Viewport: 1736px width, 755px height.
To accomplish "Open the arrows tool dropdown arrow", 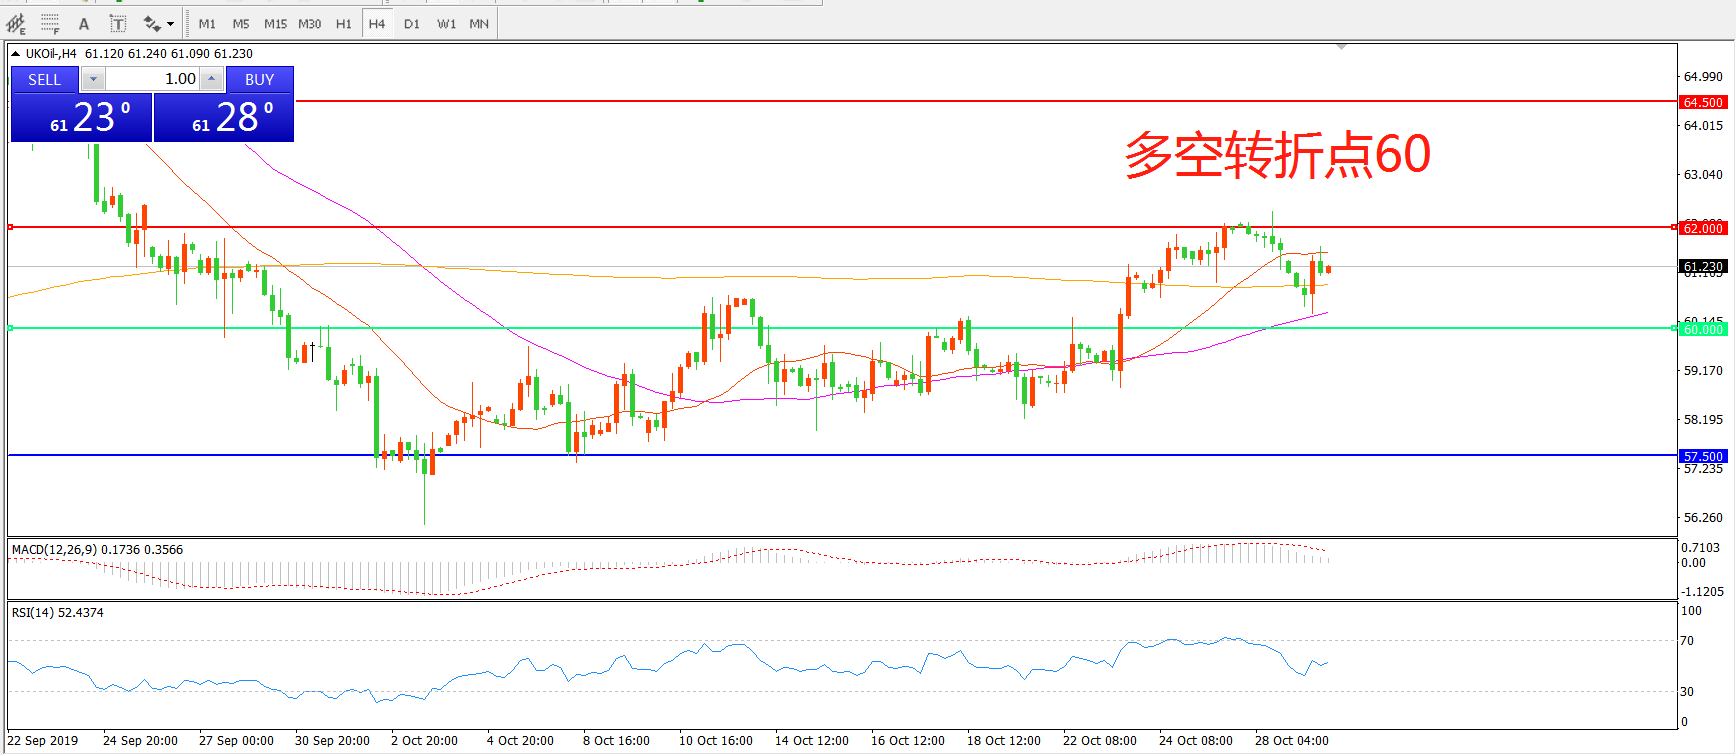I will point(170,24).
